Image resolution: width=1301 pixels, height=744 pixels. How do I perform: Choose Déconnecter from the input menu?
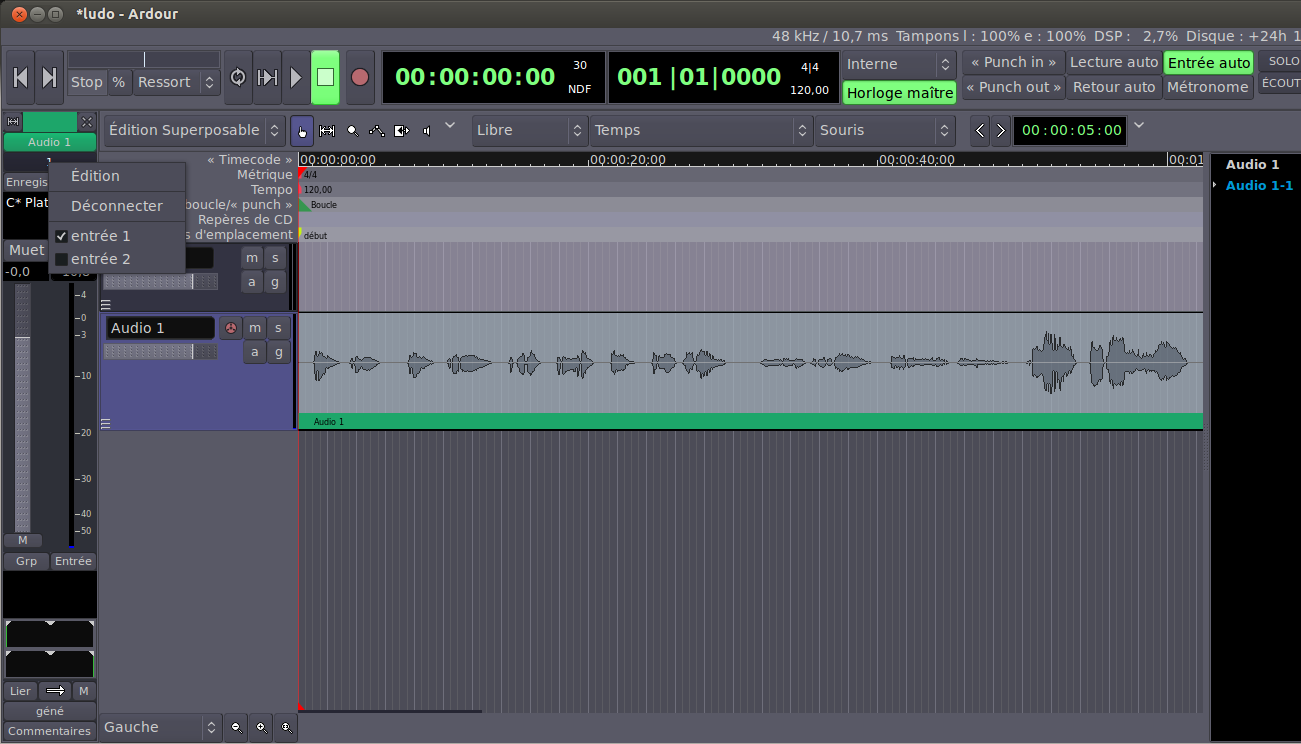[117, 206]
